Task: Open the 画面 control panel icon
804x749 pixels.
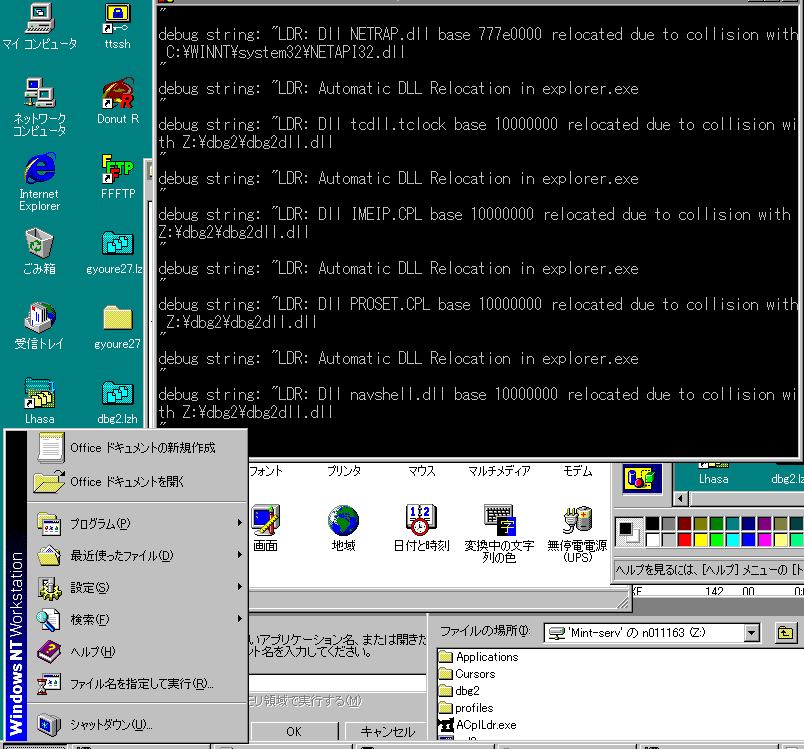Action: (266, 528)
